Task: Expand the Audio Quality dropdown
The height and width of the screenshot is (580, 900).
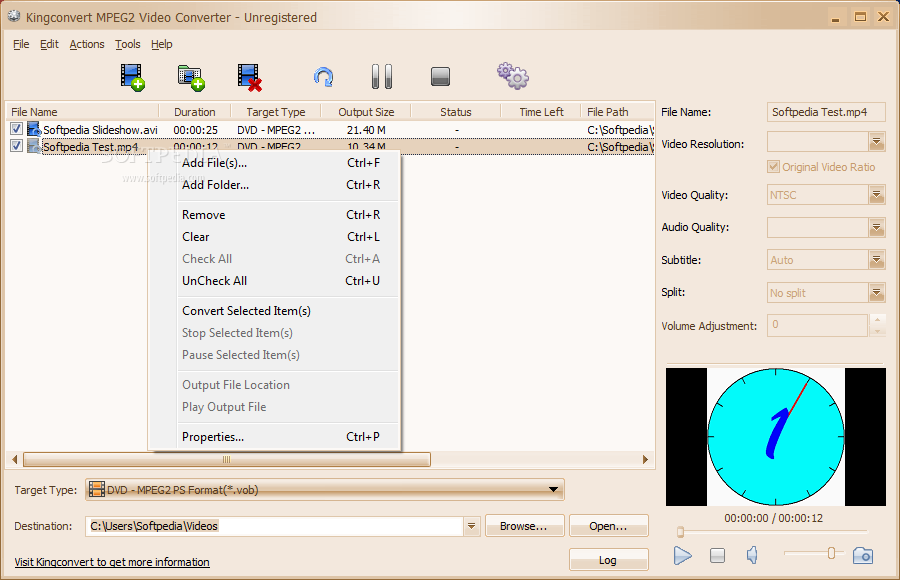Action: pos(876,227)
